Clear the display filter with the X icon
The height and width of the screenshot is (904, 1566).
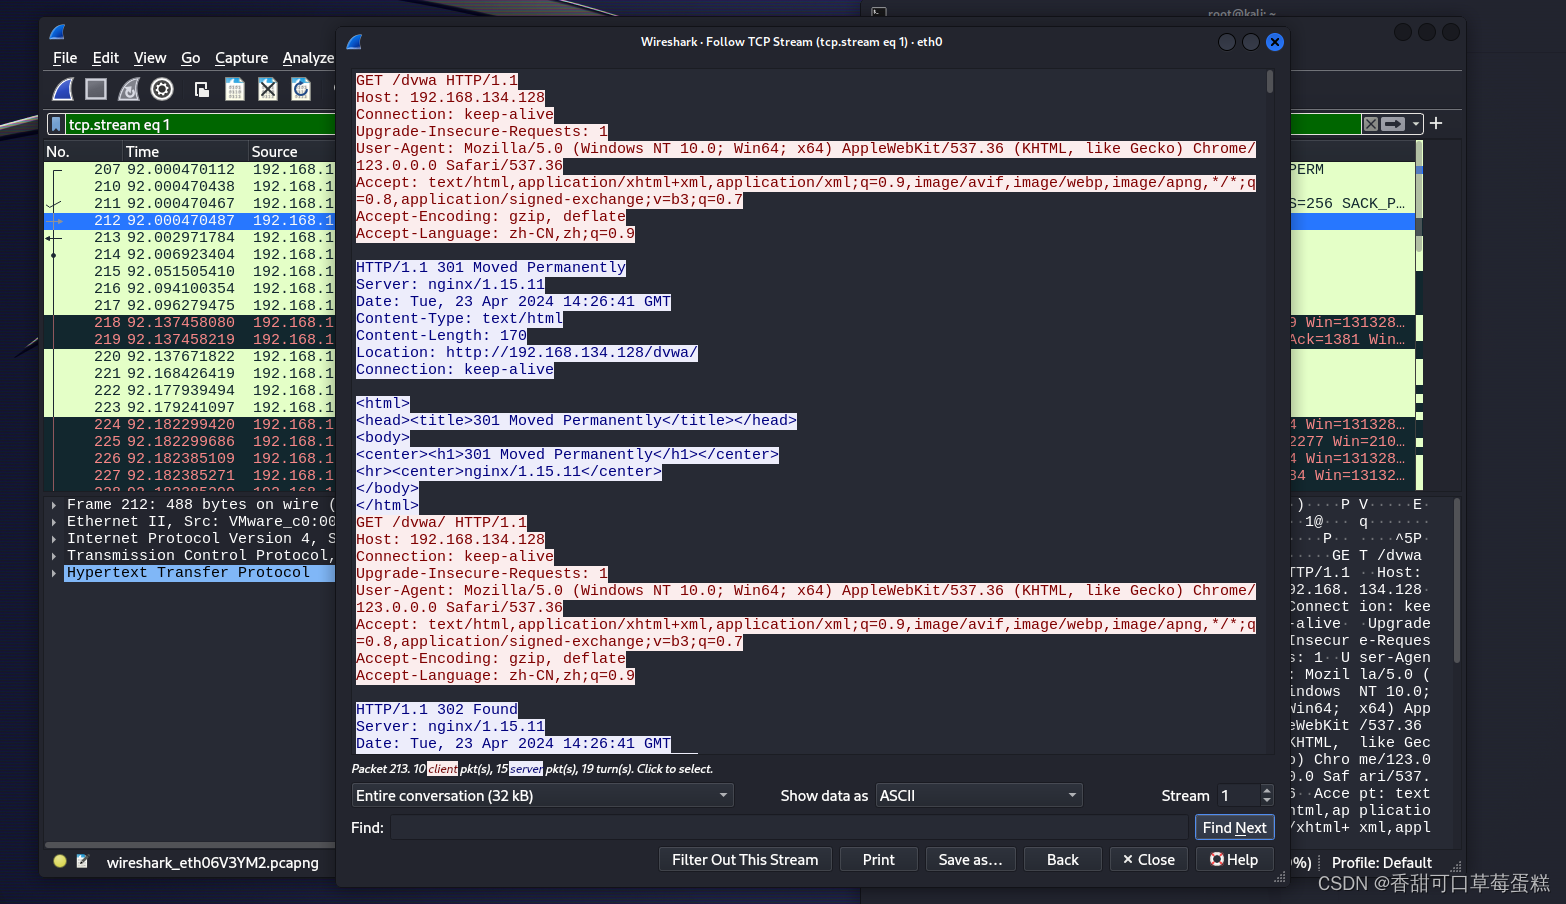tap(1371, 124)
